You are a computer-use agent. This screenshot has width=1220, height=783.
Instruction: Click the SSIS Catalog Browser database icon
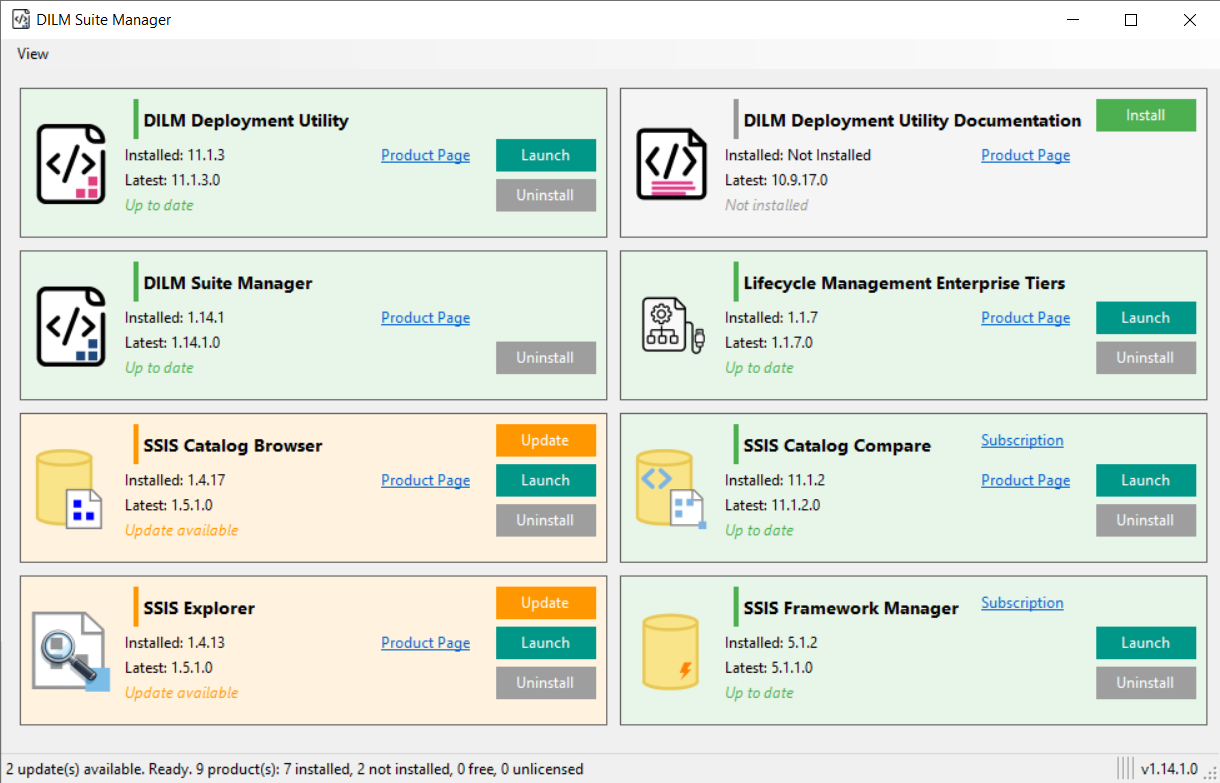pyautogui.click(x=69, y=489)
